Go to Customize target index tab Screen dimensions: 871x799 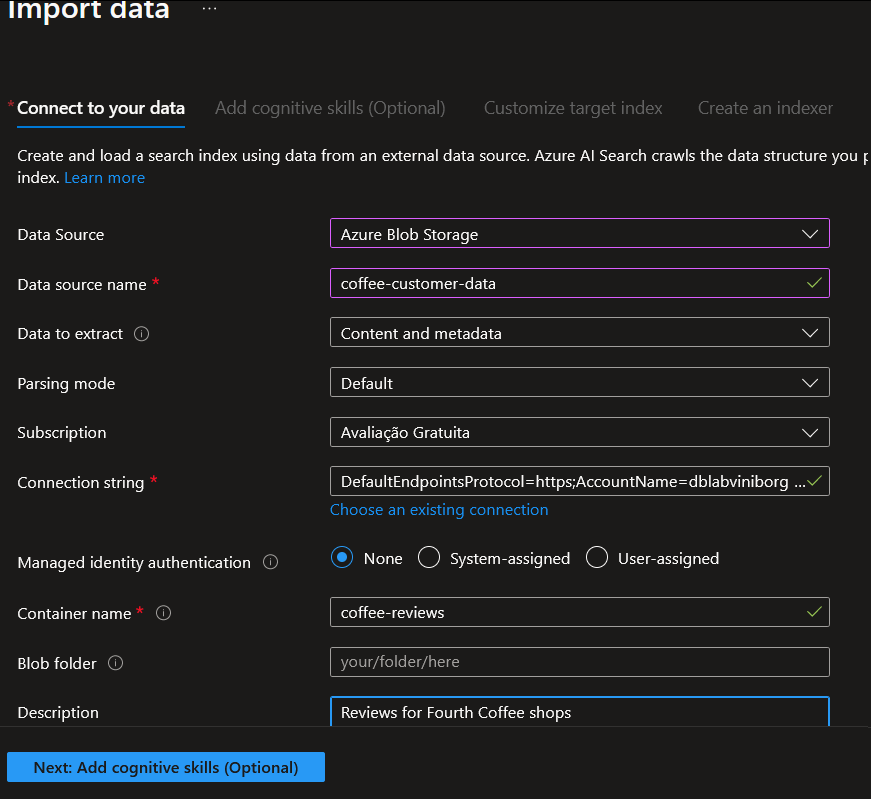click(x=573, y=108)
